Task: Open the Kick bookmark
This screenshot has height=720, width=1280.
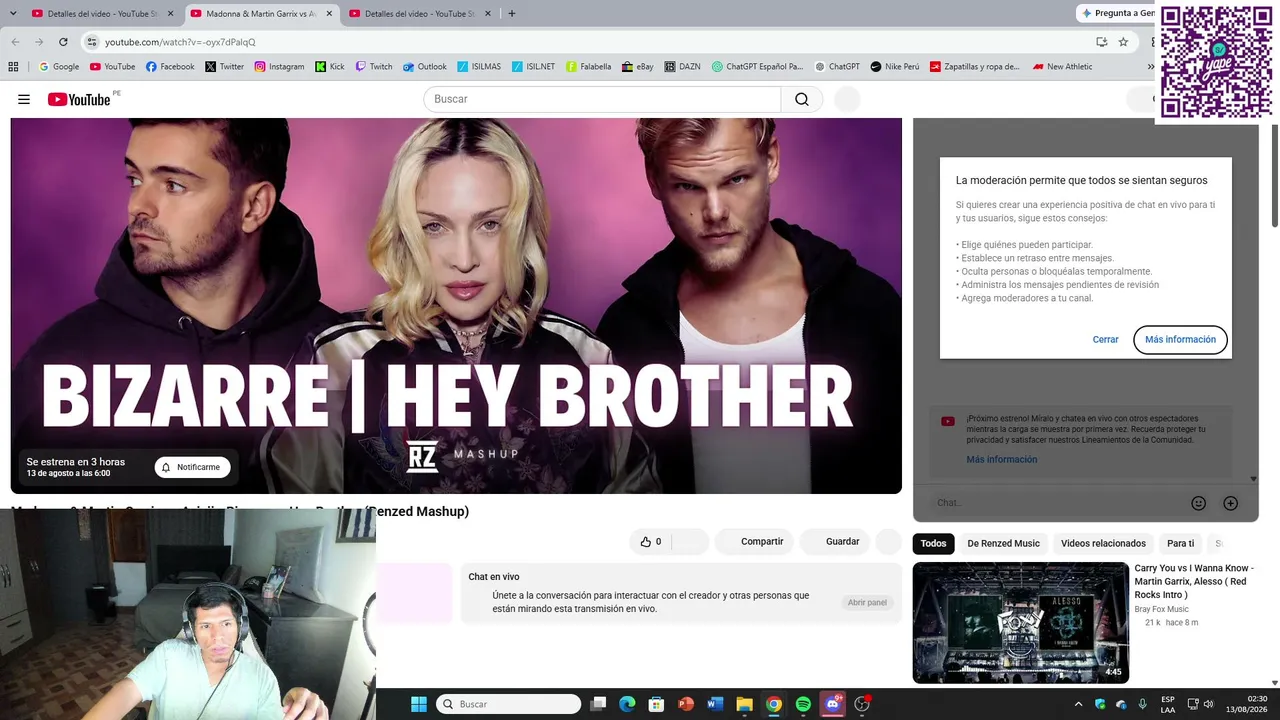Action: 329,67
